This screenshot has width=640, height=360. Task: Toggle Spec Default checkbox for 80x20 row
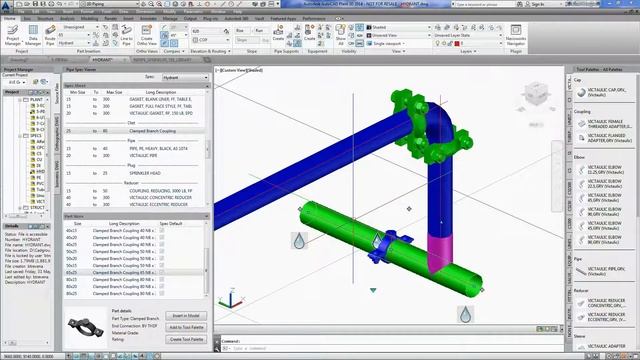[x=162, y=287]
